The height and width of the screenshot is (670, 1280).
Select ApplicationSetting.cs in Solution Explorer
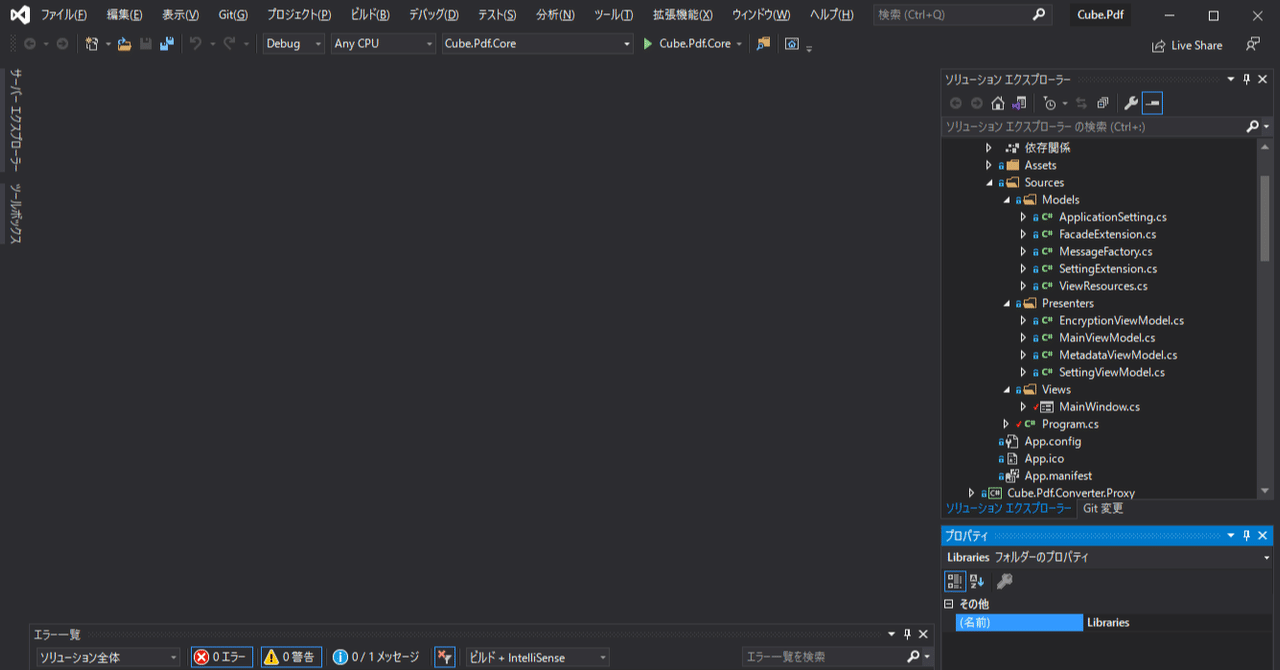[x=1112, y=217]
